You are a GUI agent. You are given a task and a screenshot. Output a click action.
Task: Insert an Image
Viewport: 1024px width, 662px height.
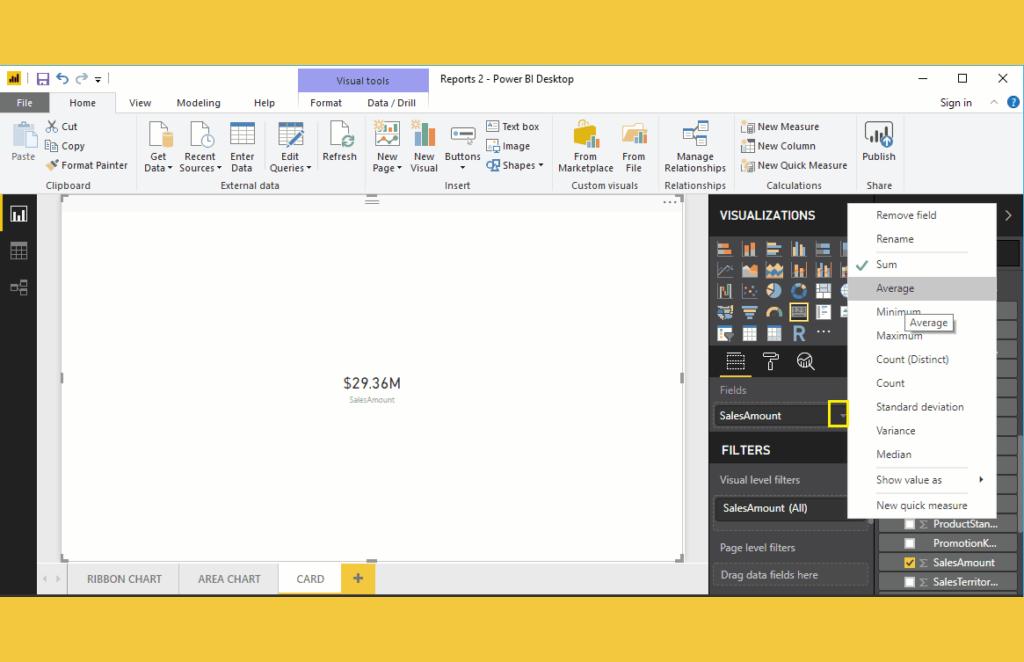(x=508, y=146)
